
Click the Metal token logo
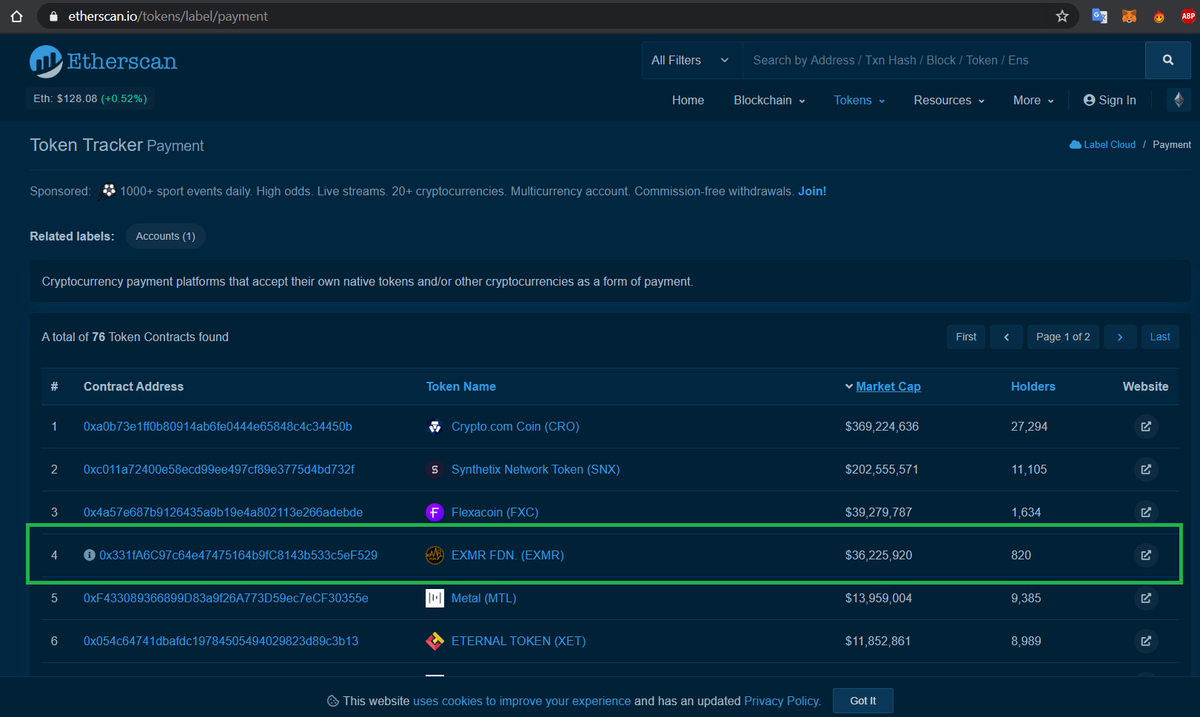click(x=435, y=598)
